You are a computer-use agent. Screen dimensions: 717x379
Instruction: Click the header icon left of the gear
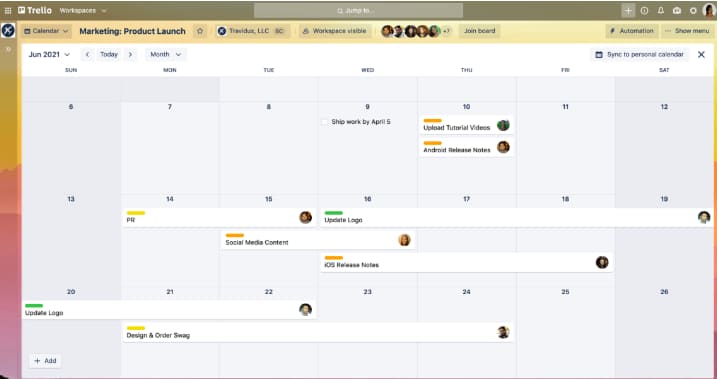[677, 11]
